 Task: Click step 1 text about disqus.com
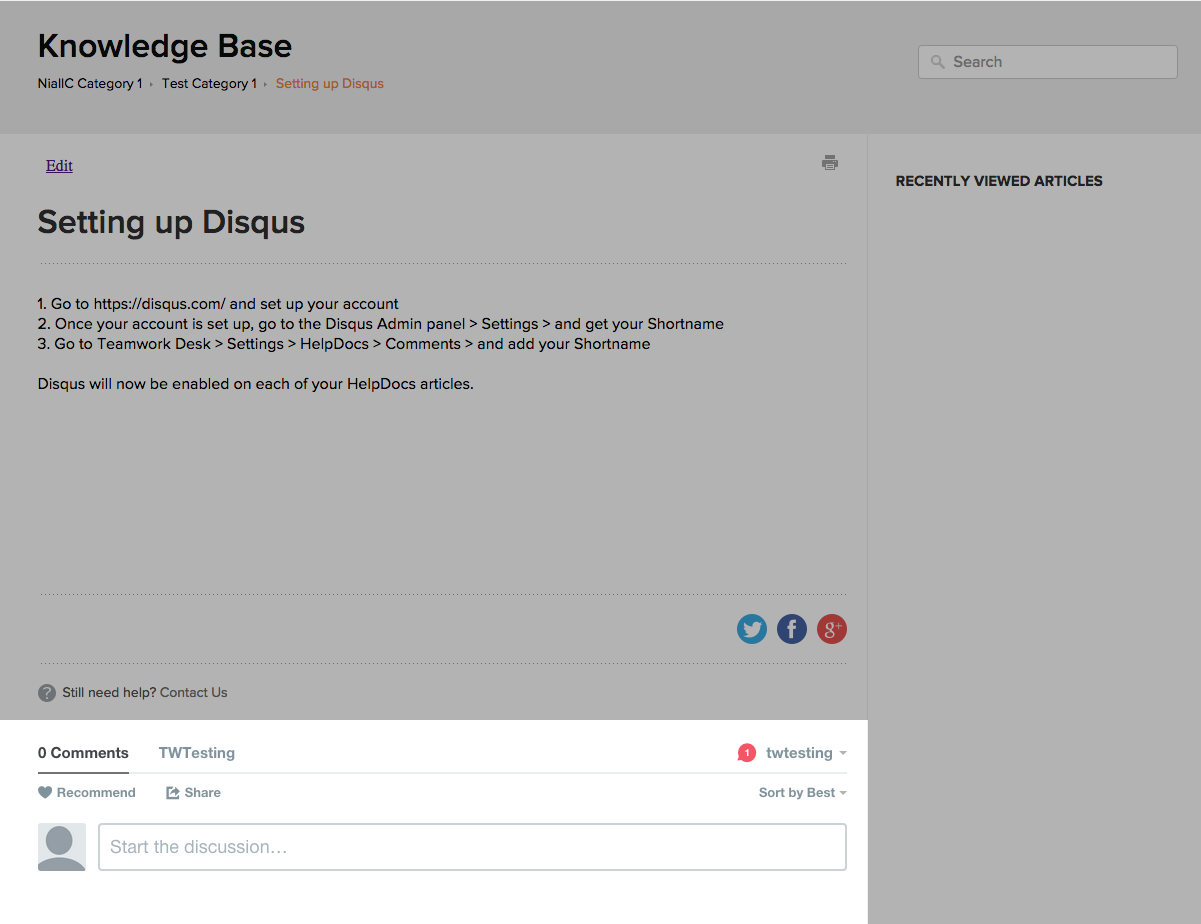[218, 304]
